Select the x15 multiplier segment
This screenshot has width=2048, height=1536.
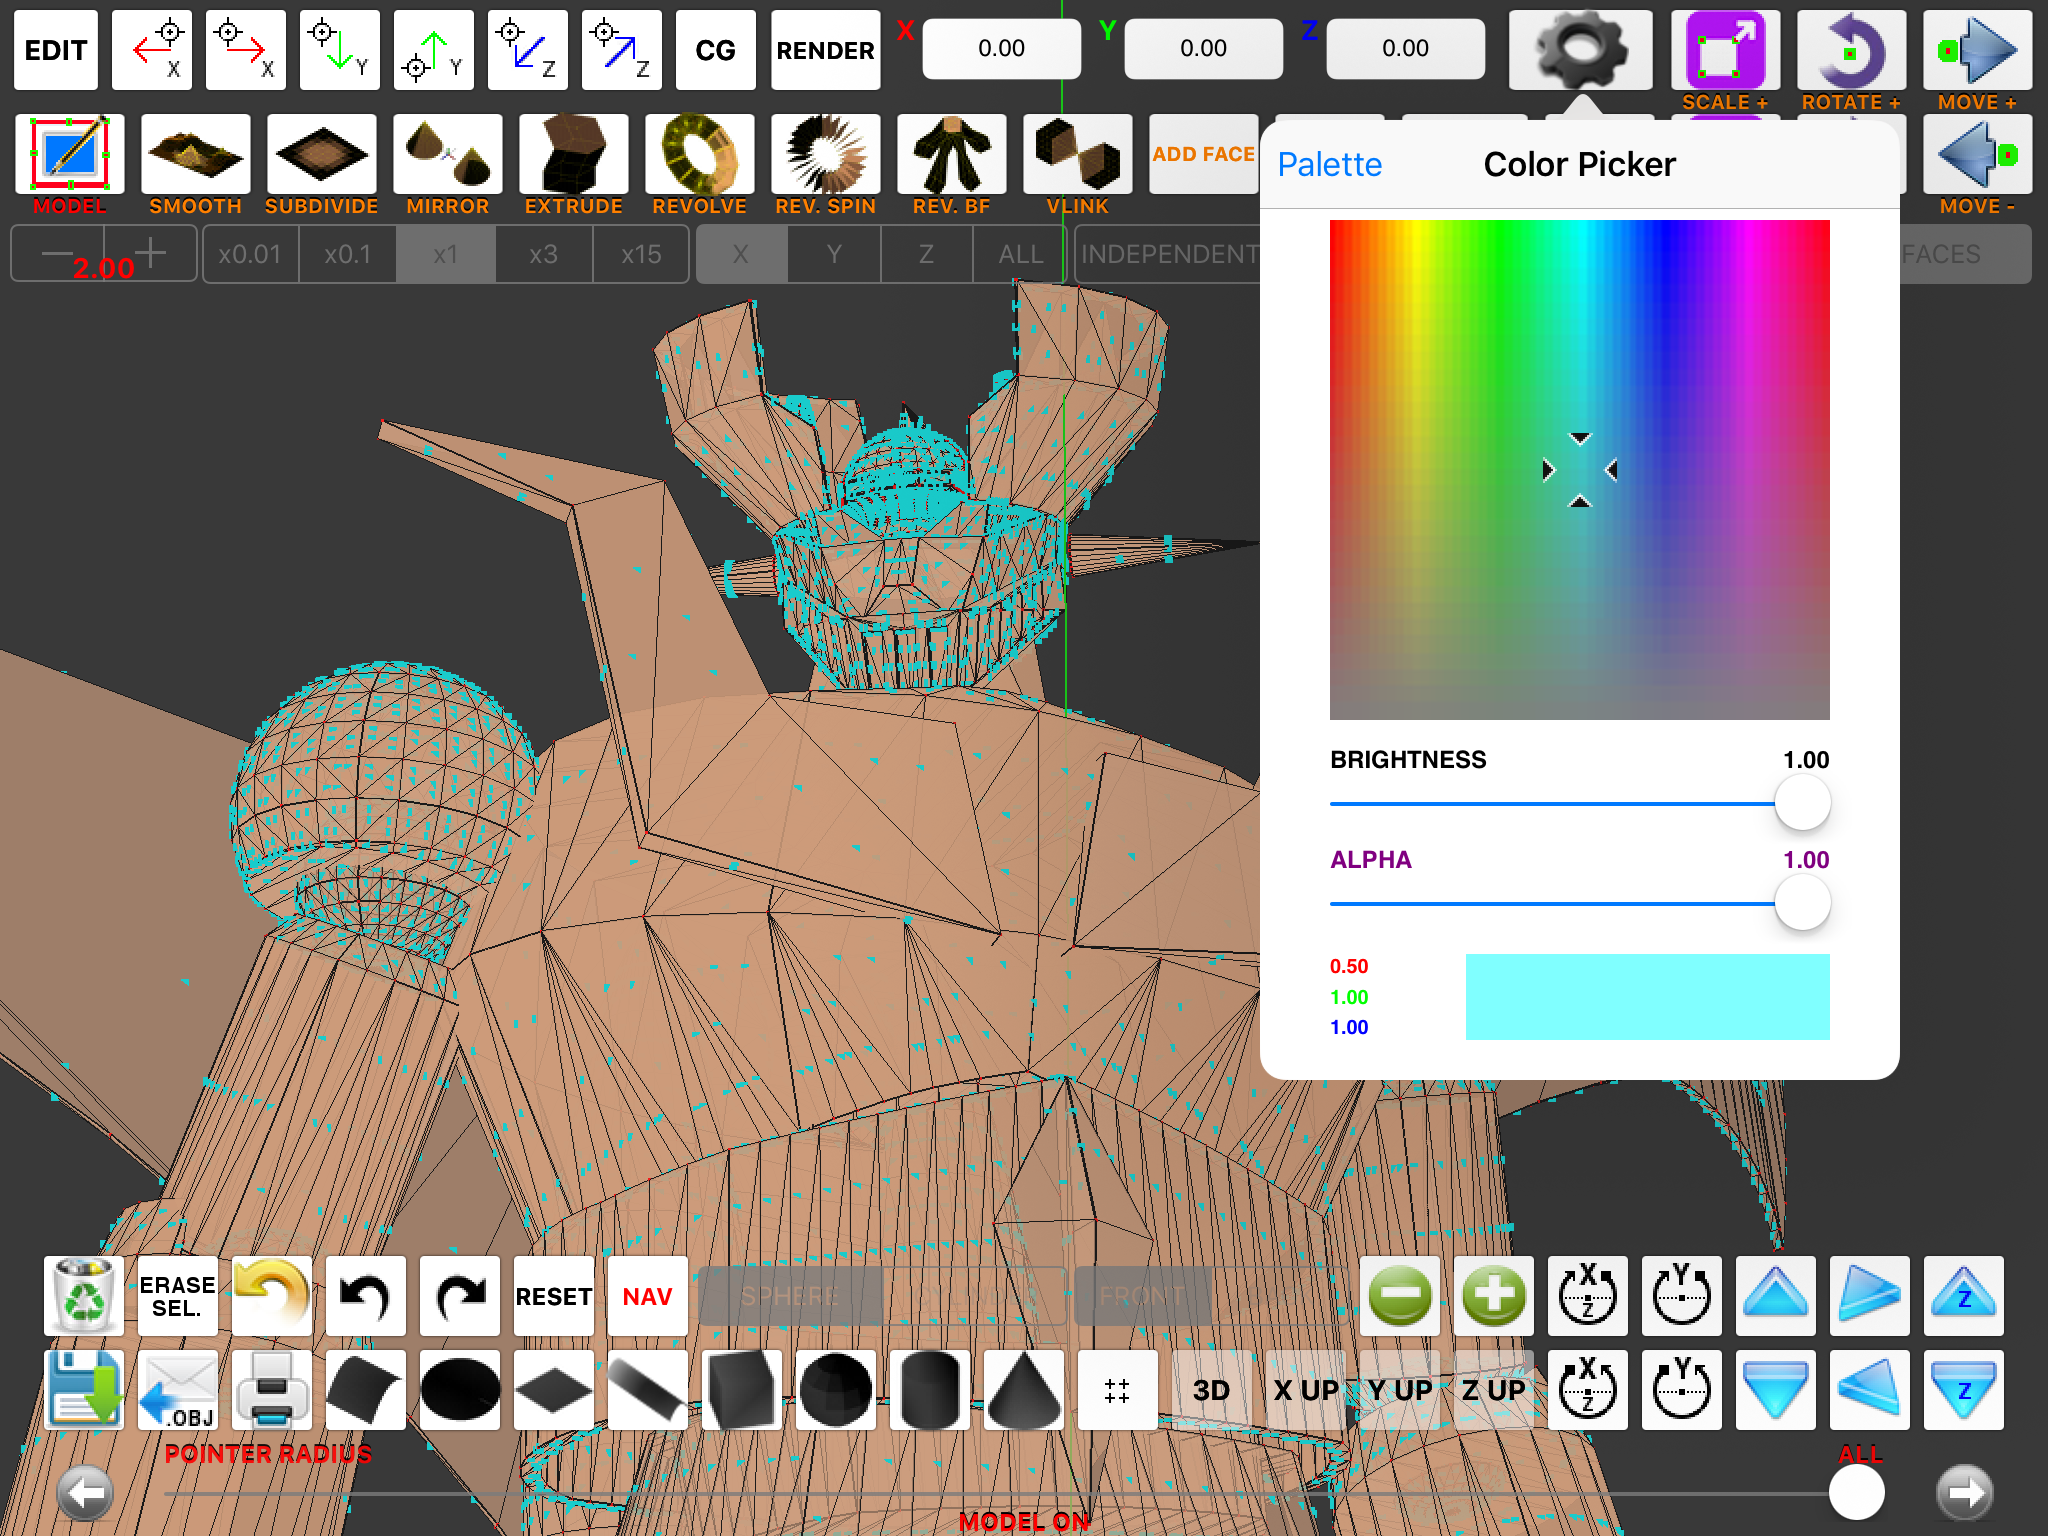(641, 254)
